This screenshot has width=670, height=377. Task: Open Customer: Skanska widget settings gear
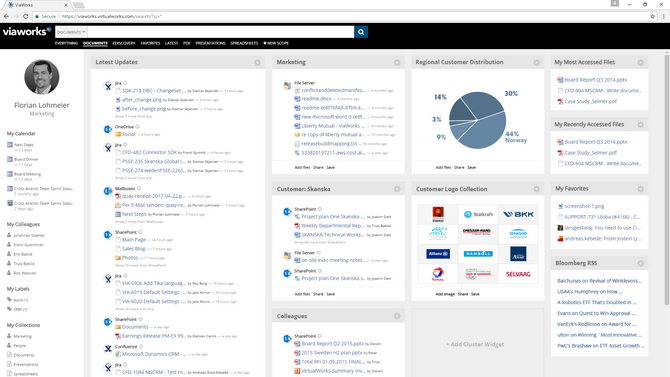pos(397,189)
